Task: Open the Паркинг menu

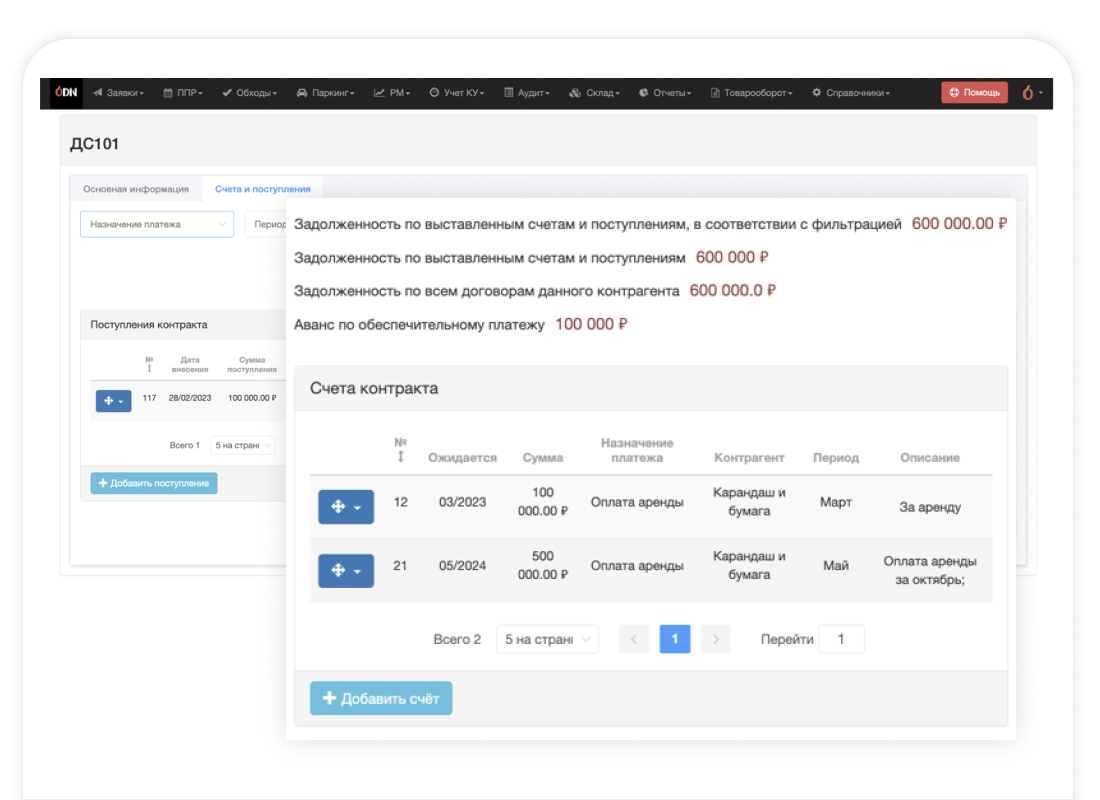Action: tap(325, 93)
